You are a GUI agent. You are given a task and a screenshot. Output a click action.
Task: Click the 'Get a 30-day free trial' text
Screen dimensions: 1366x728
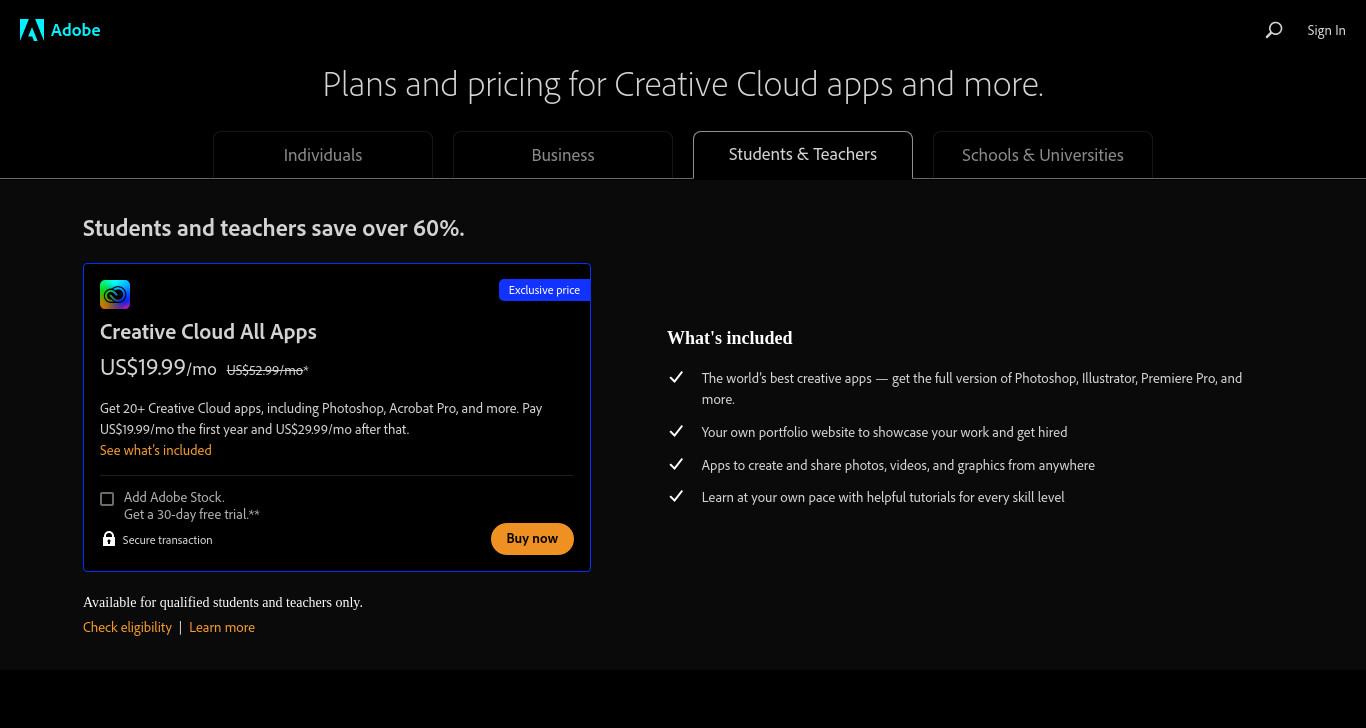click(x=192, y=514)
